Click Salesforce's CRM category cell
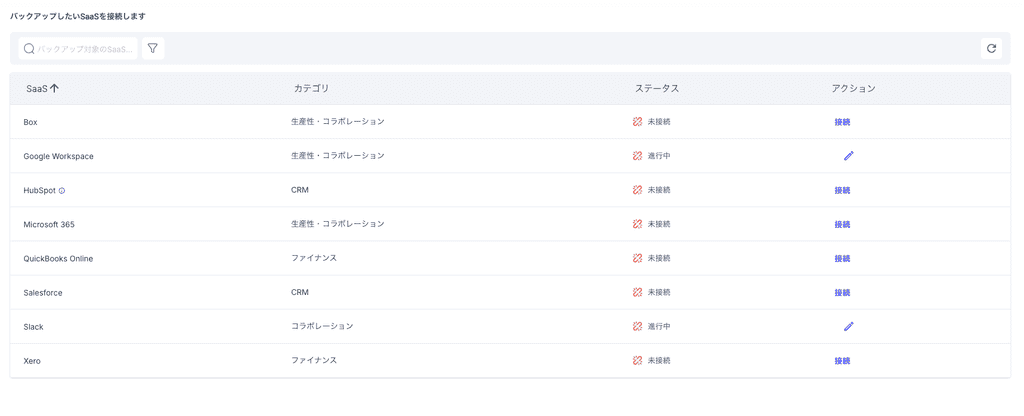 pyautogui.click(x=300, y=292)
